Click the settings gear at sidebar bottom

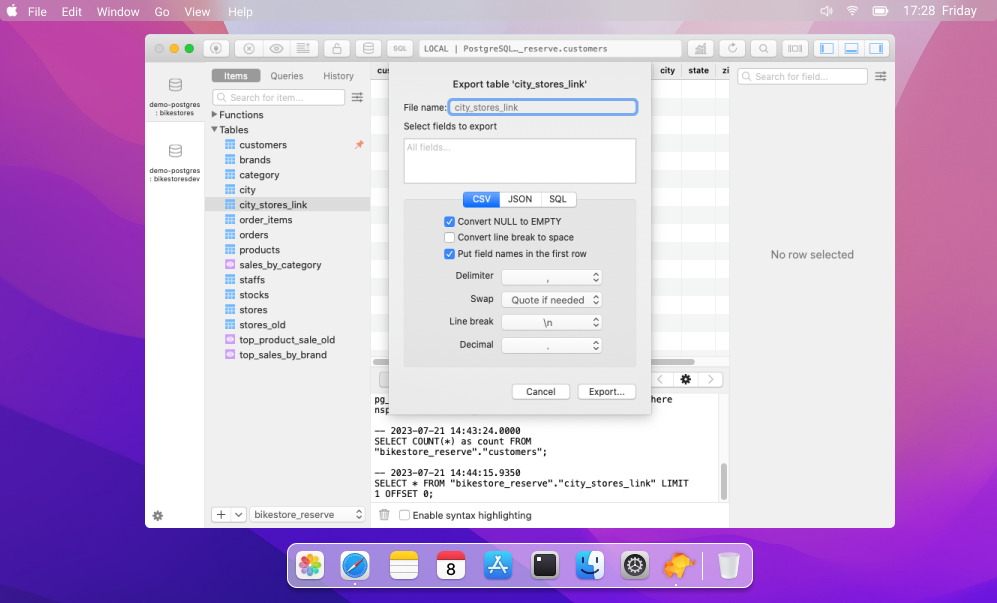(x=158, y=515)
